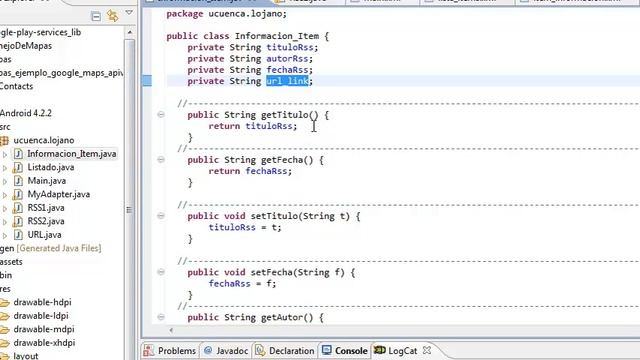Image resolution: width=640 pixels, height=360 pixels.
Task: Switch to the LogCat tab
Action: coord(396,351)
